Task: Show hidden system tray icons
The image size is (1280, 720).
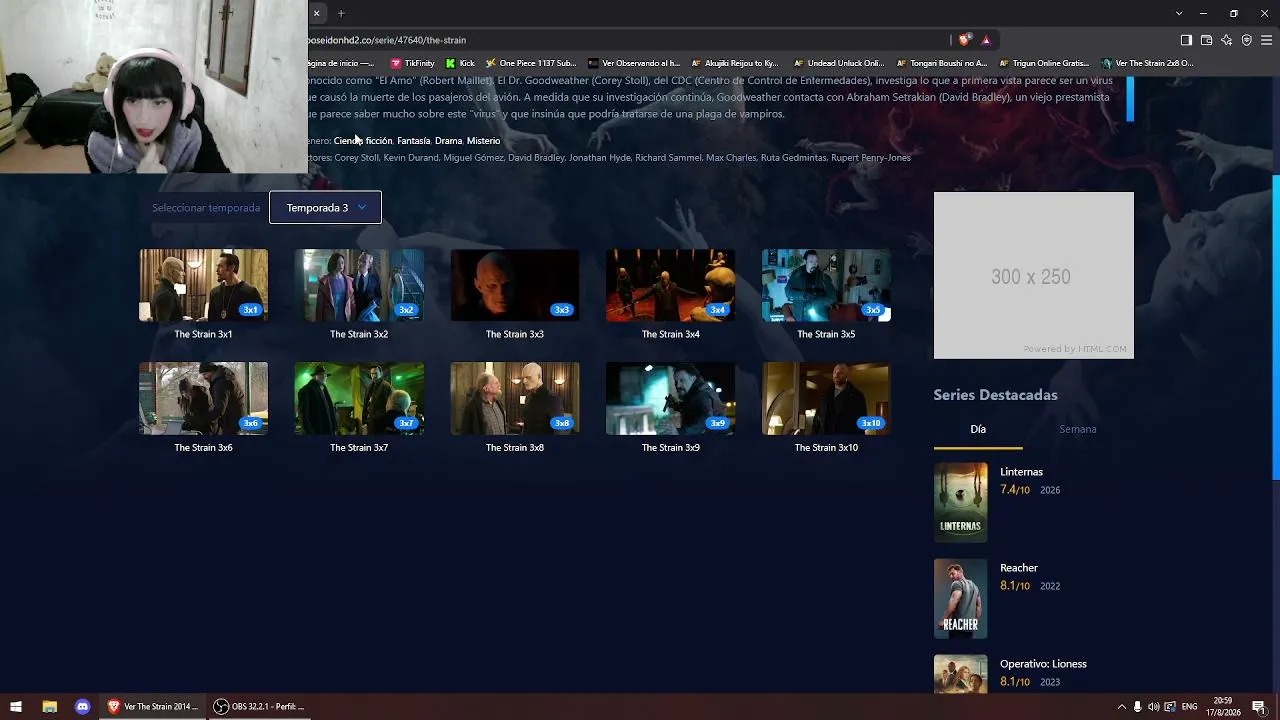Action: (1121, 707)
